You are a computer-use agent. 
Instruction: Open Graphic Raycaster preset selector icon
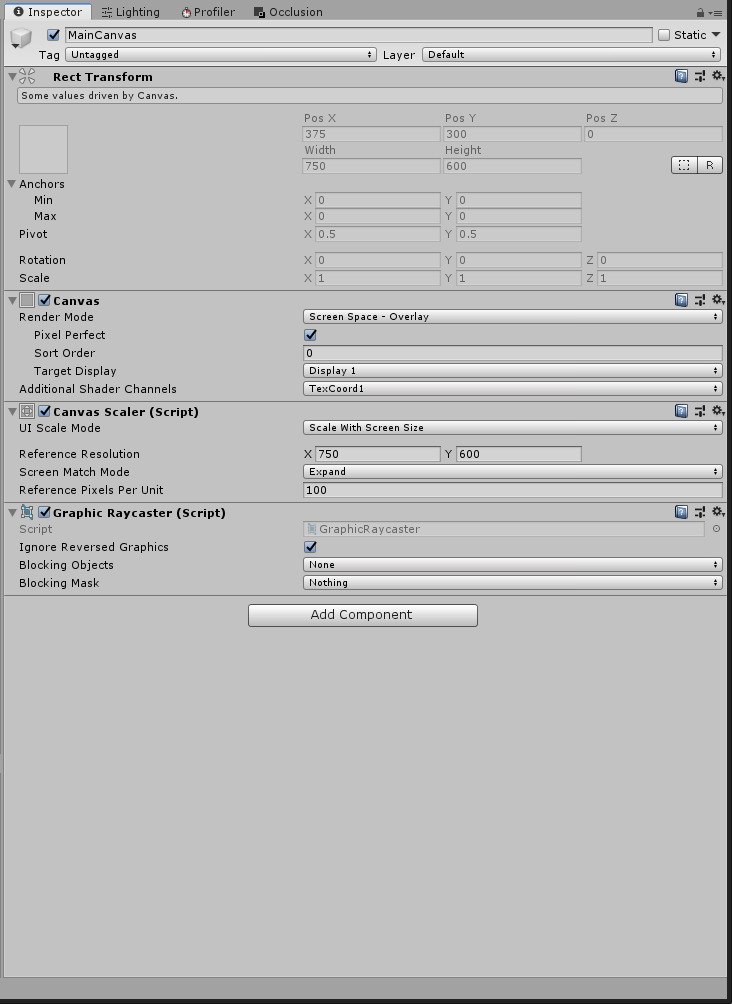click(x=700, y=512)
